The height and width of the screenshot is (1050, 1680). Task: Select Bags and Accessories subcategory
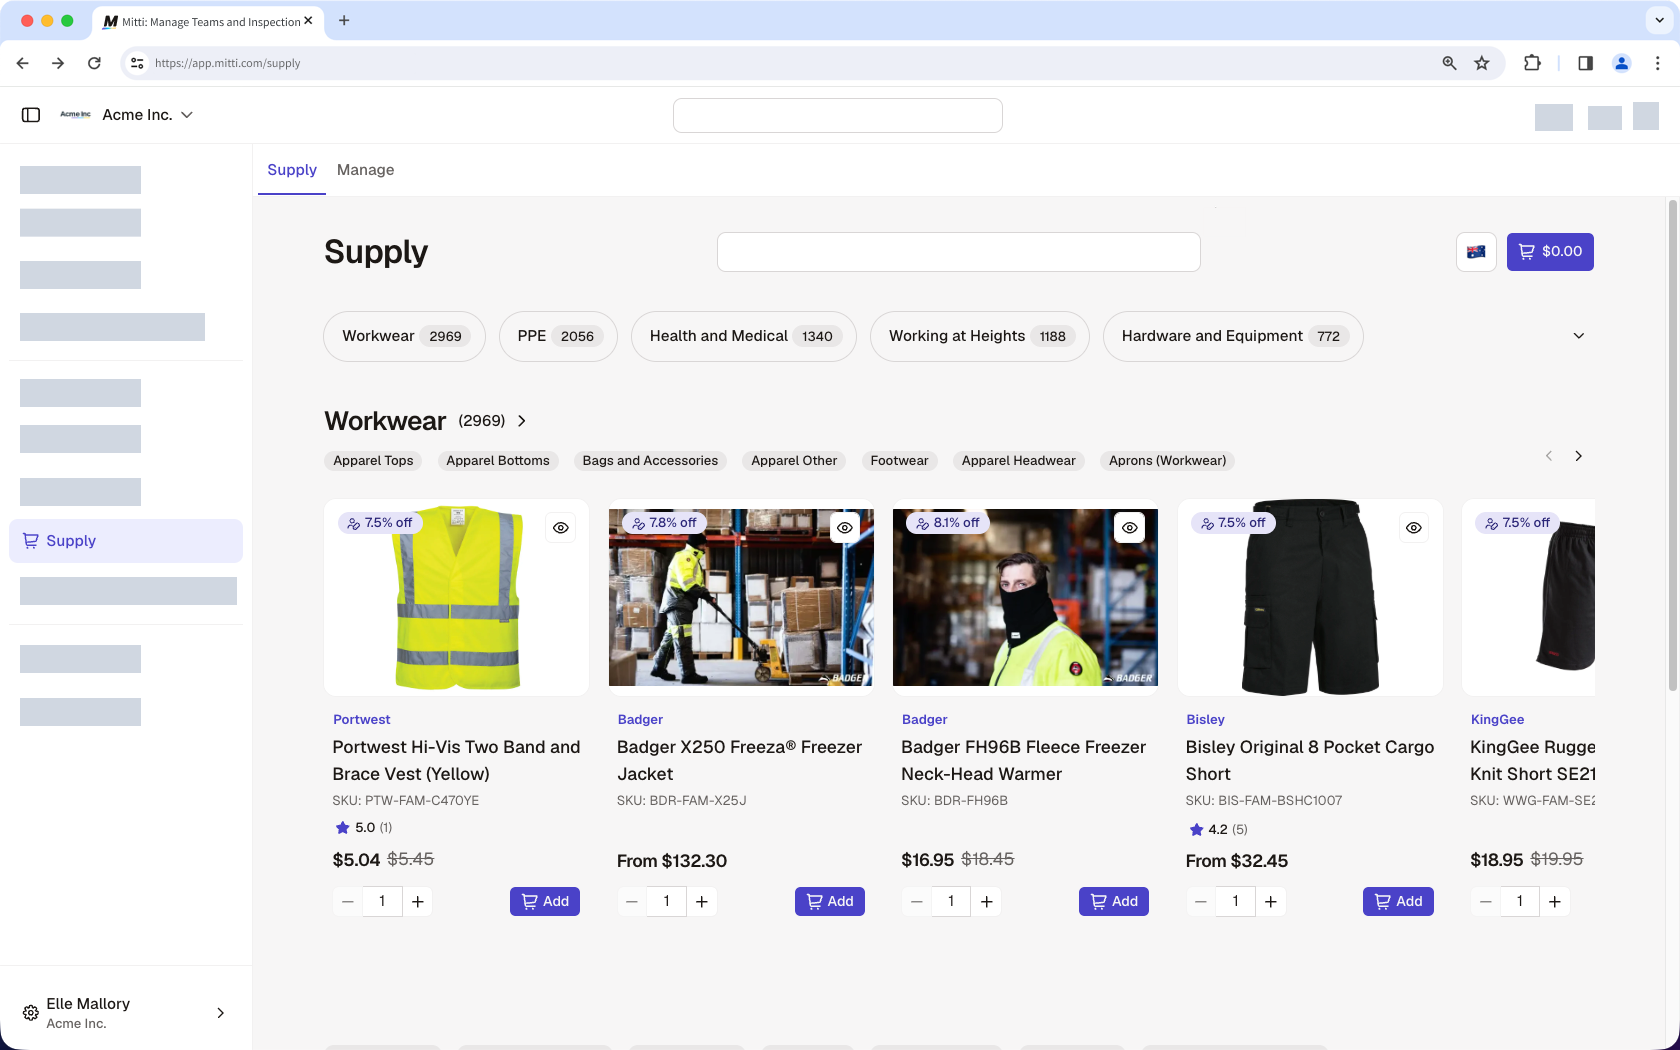pos(650,461)
